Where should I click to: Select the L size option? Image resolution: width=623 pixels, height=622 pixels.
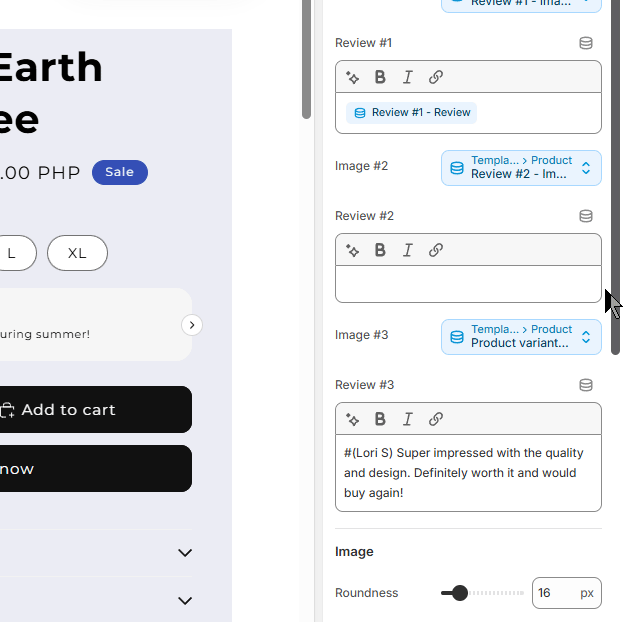(x=14, y=253)
